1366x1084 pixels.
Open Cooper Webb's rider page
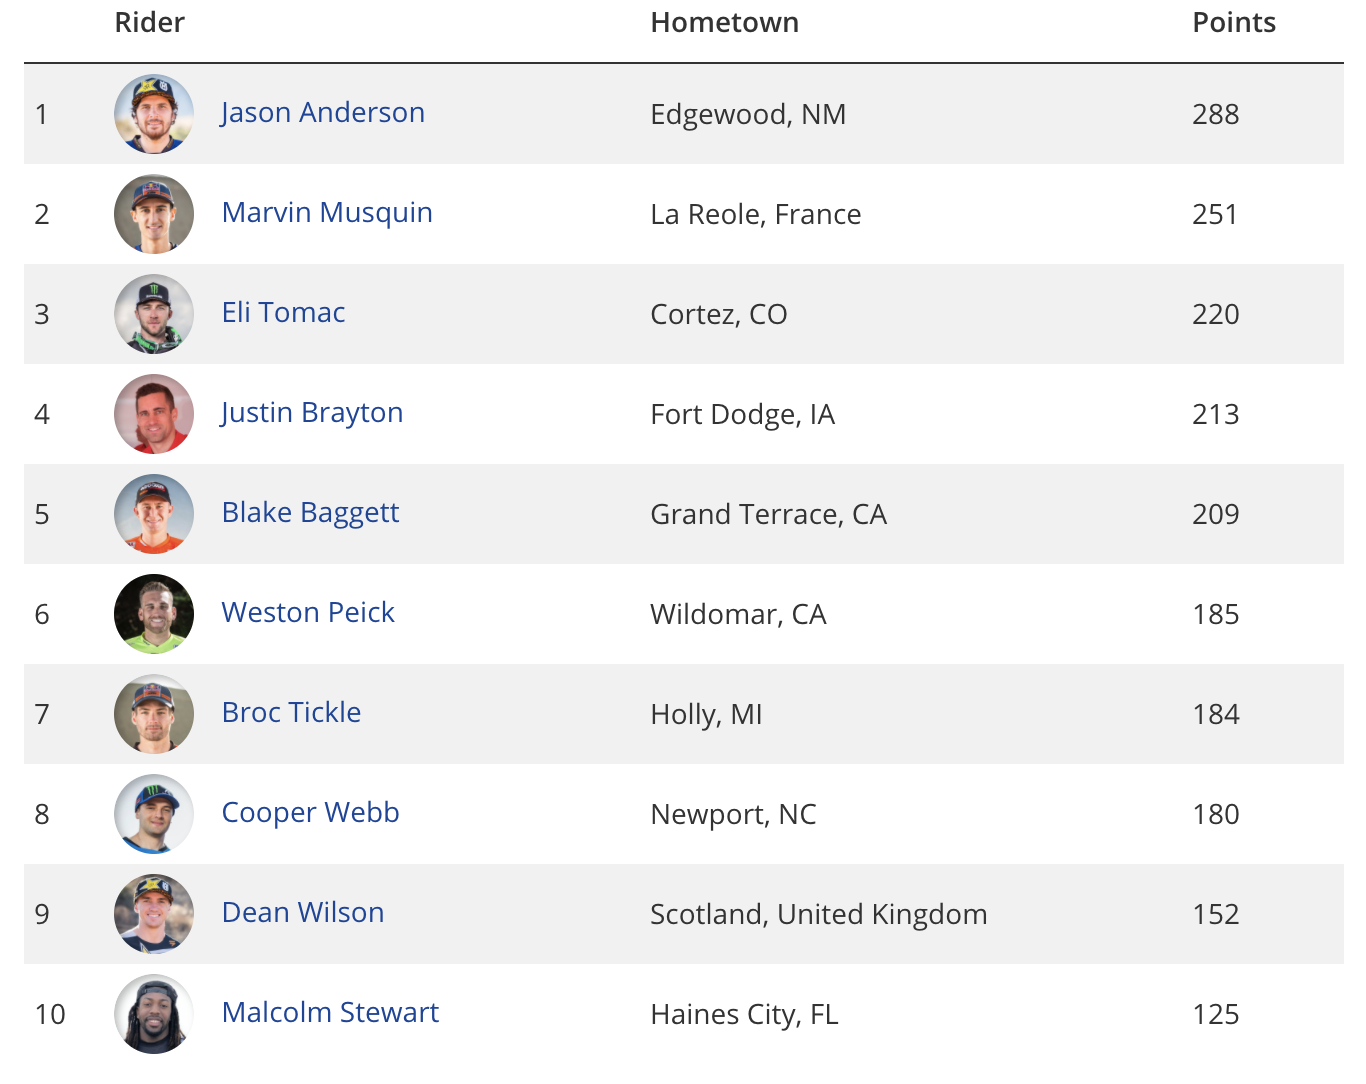tap(310, 813)
